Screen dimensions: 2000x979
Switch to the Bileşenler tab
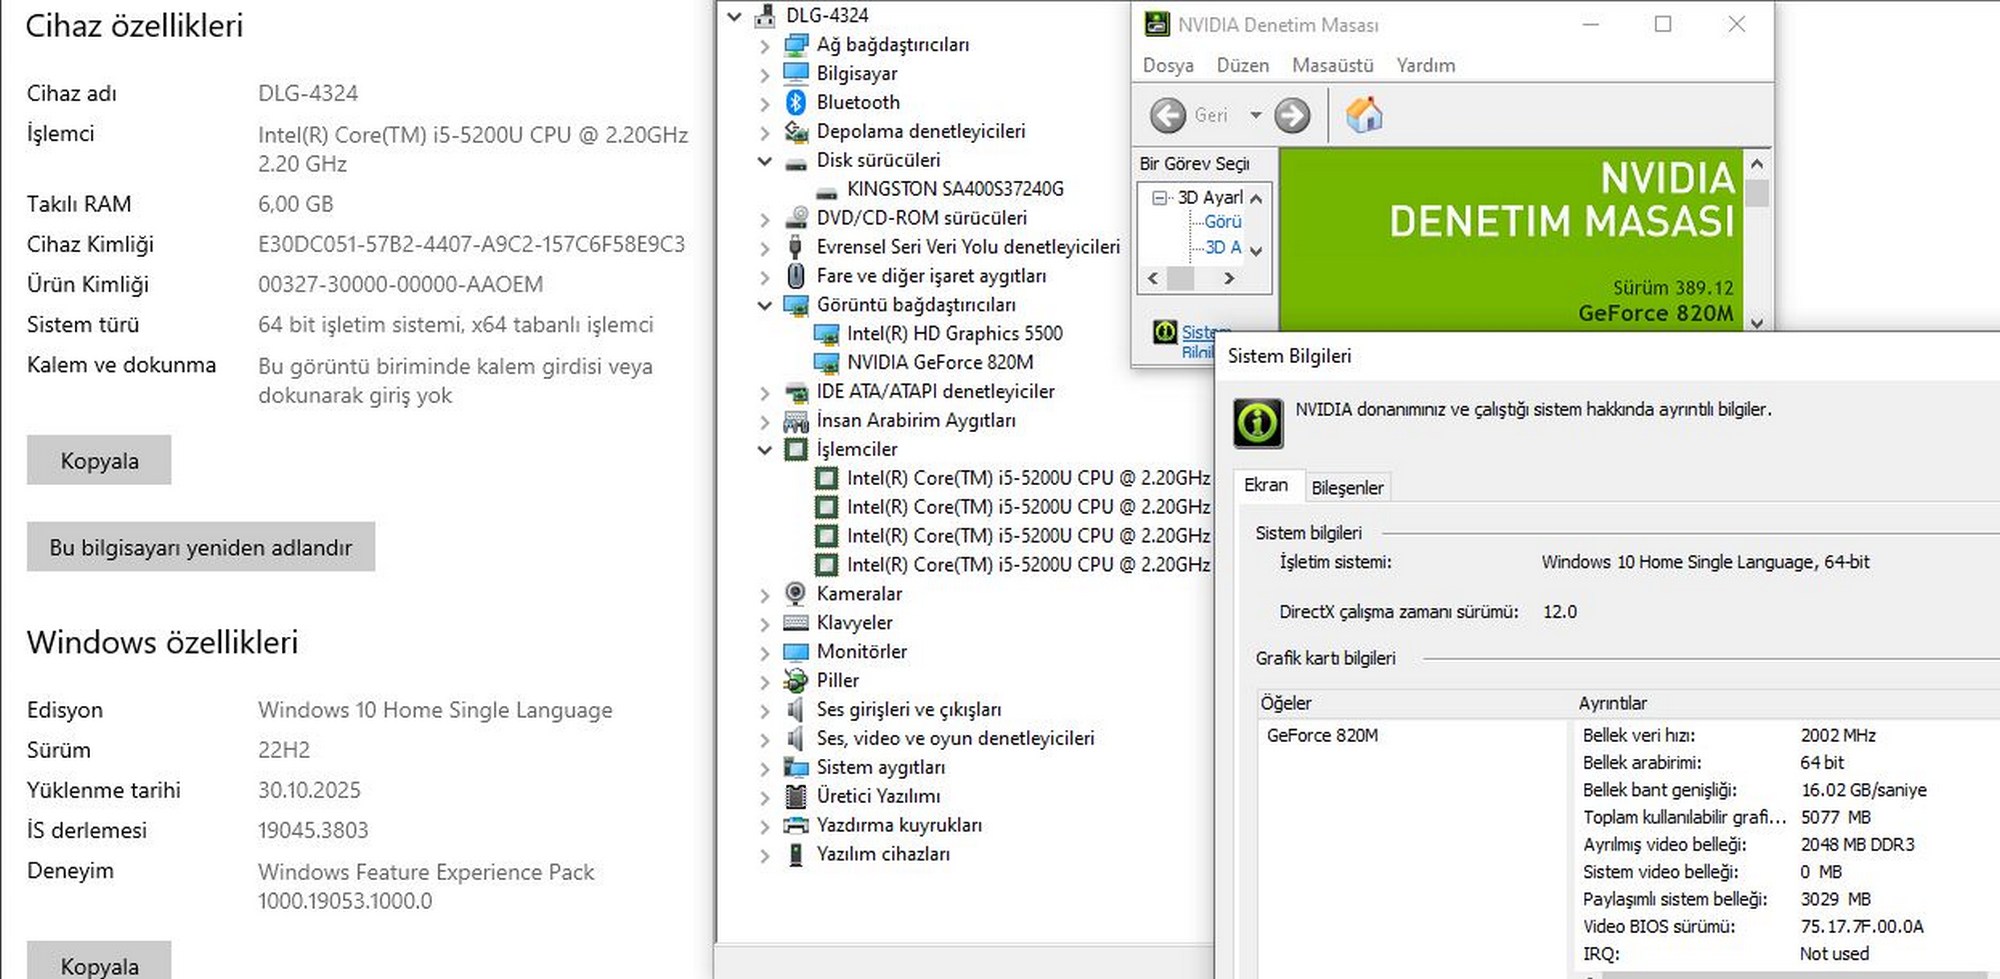tap(1347, 487)
